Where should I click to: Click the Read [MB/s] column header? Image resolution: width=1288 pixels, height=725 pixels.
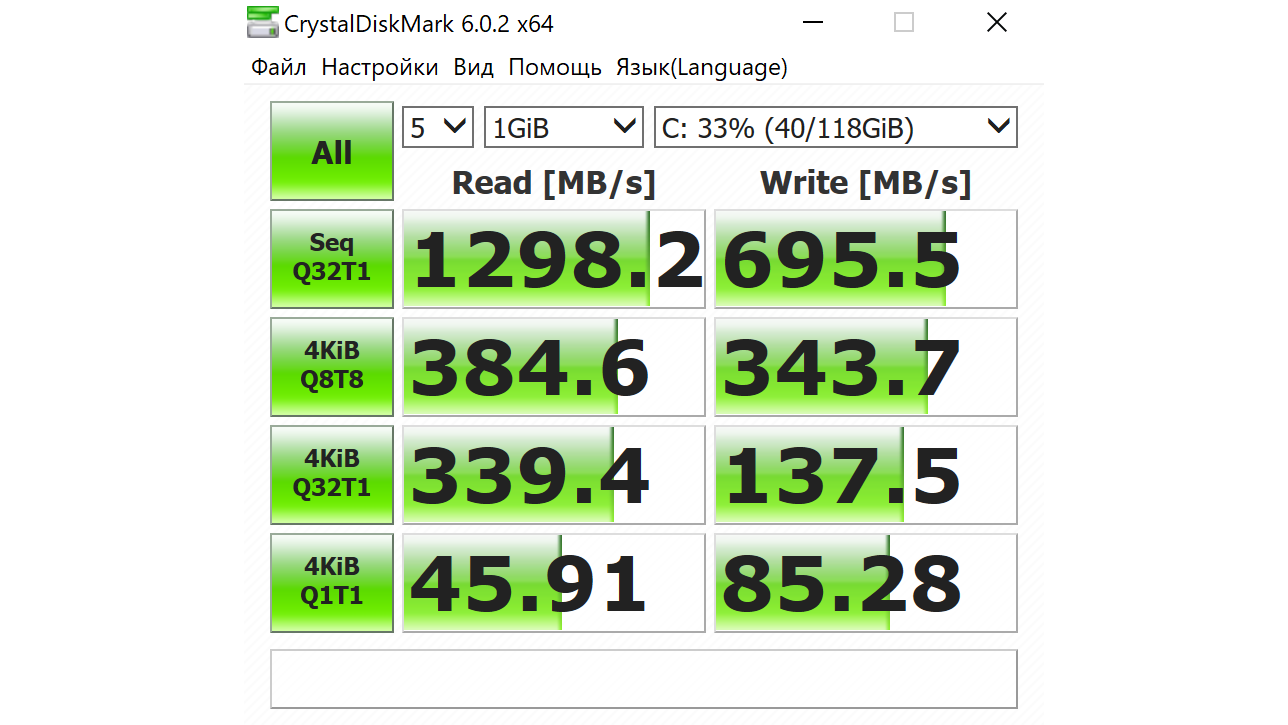(554, 183)
